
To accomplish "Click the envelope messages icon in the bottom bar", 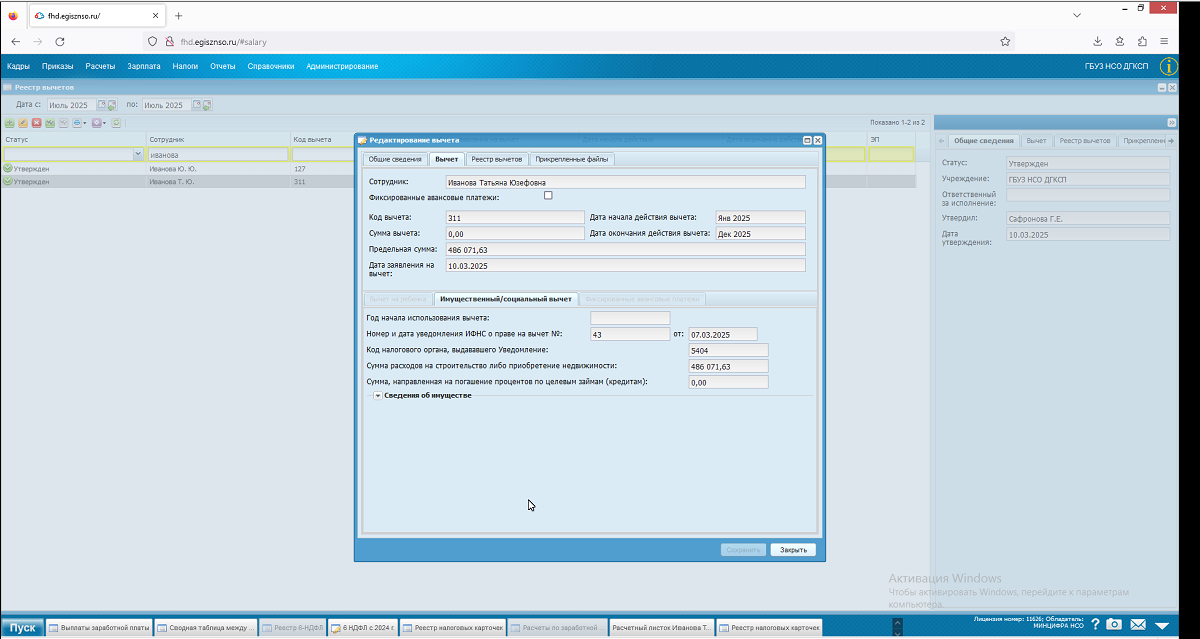I will (1138, 624).
